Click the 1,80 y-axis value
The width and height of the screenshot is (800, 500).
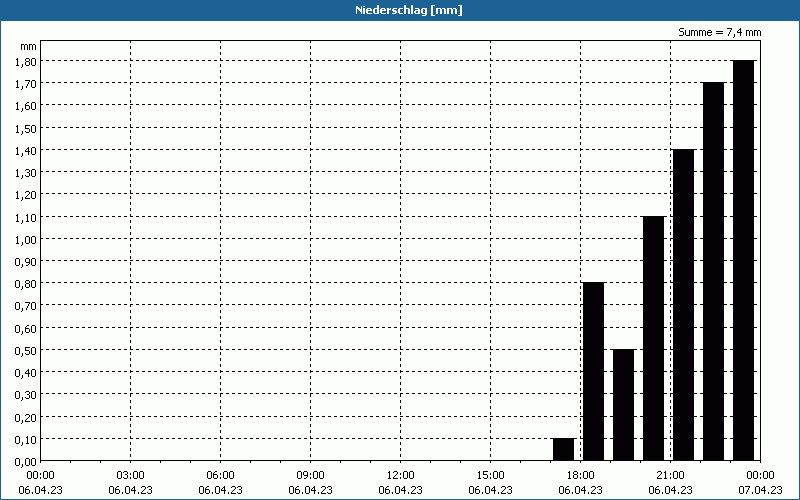pos(26,61)
